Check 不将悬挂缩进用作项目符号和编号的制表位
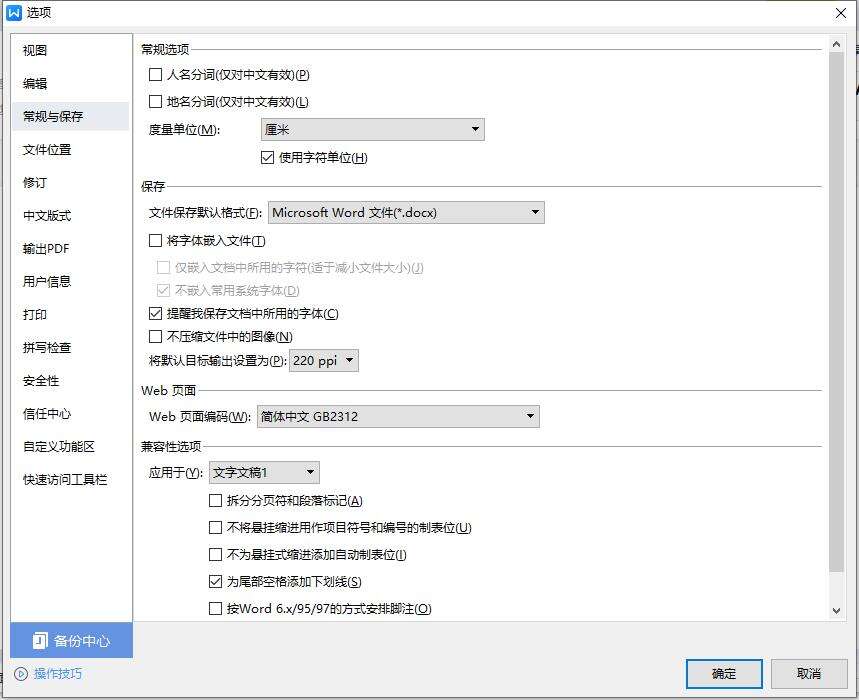The image size is (859, 700). pos(215,527)
